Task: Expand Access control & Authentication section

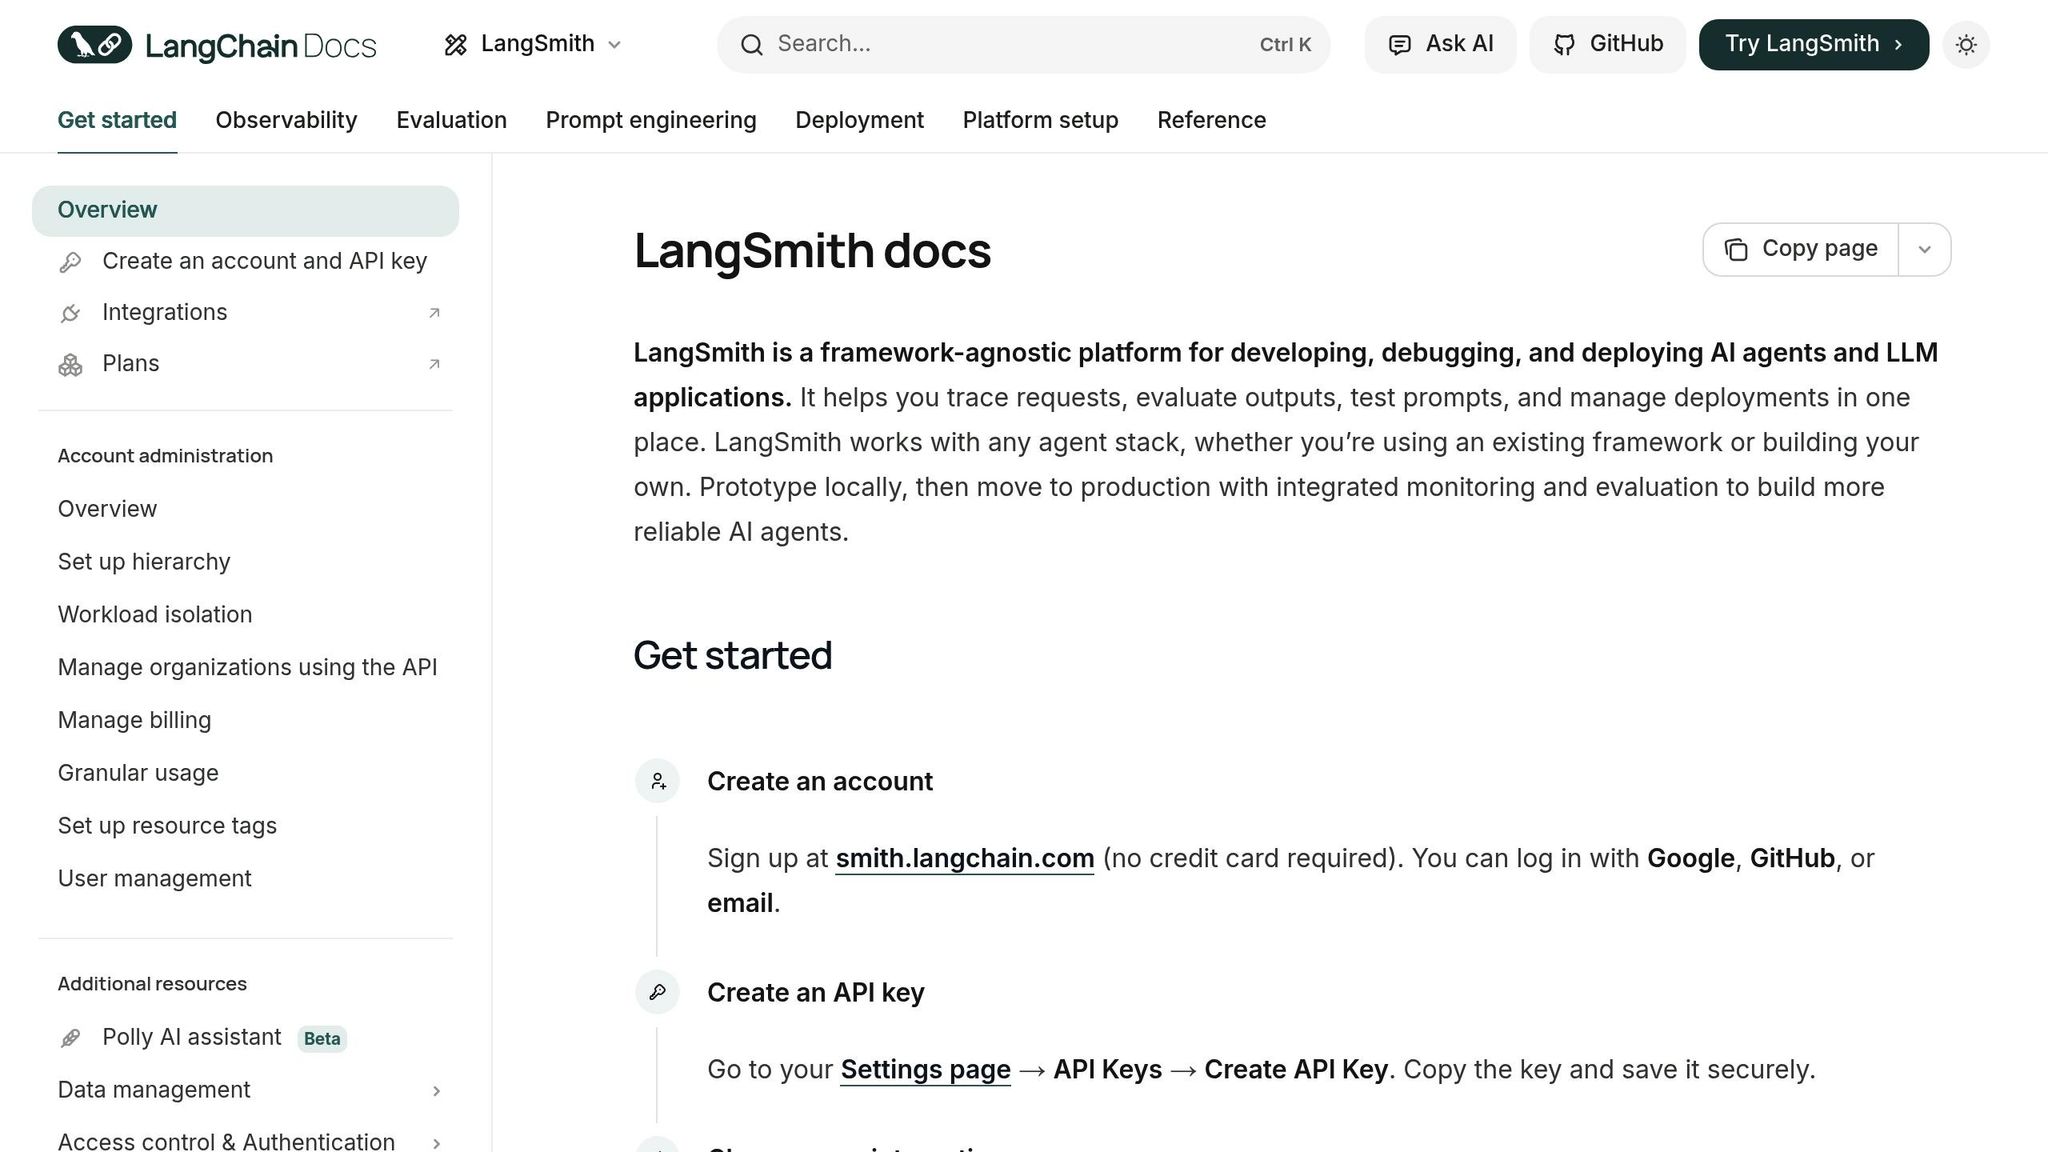Action: [x=437, y=1142]
